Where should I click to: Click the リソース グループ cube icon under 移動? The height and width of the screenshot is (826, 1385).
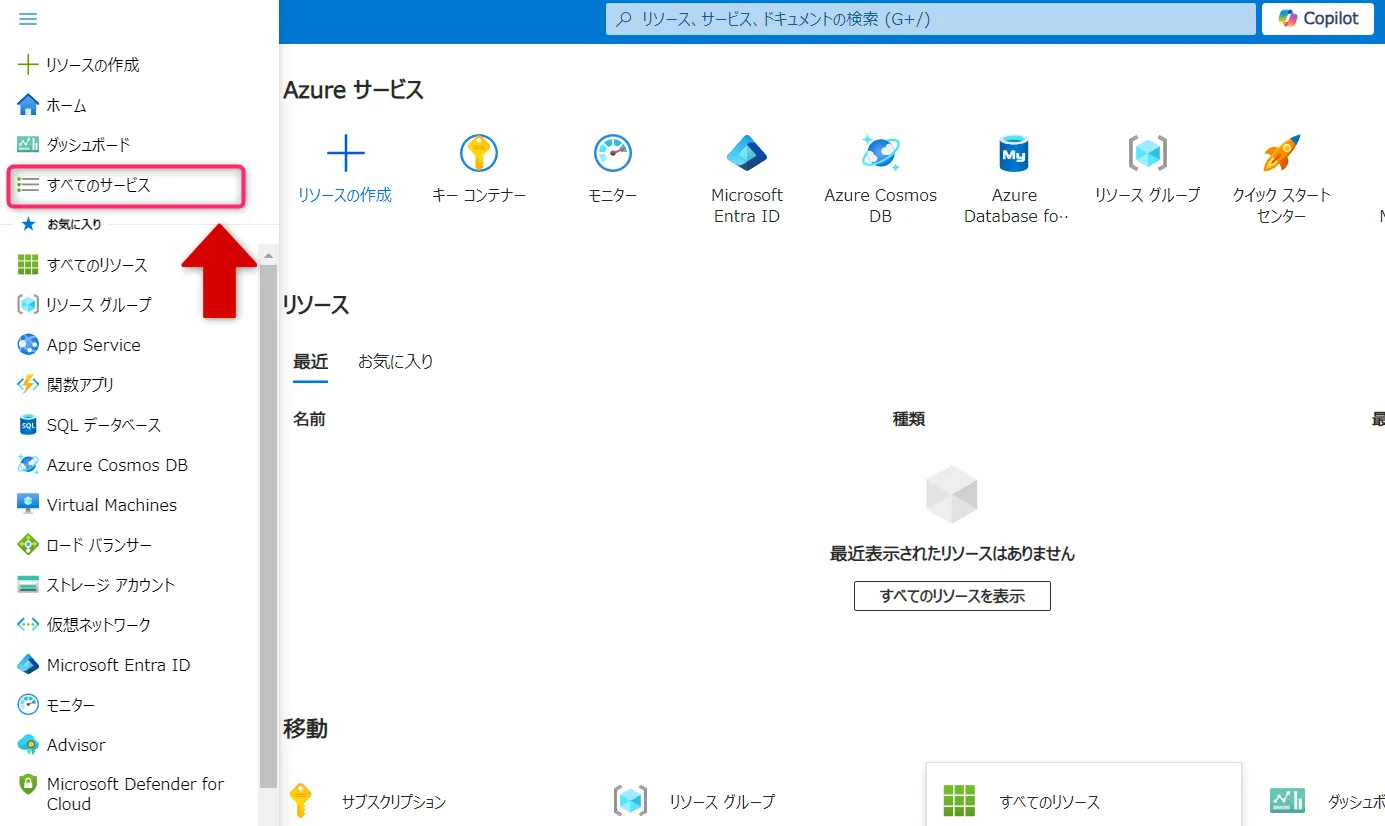tap(631, 800)
